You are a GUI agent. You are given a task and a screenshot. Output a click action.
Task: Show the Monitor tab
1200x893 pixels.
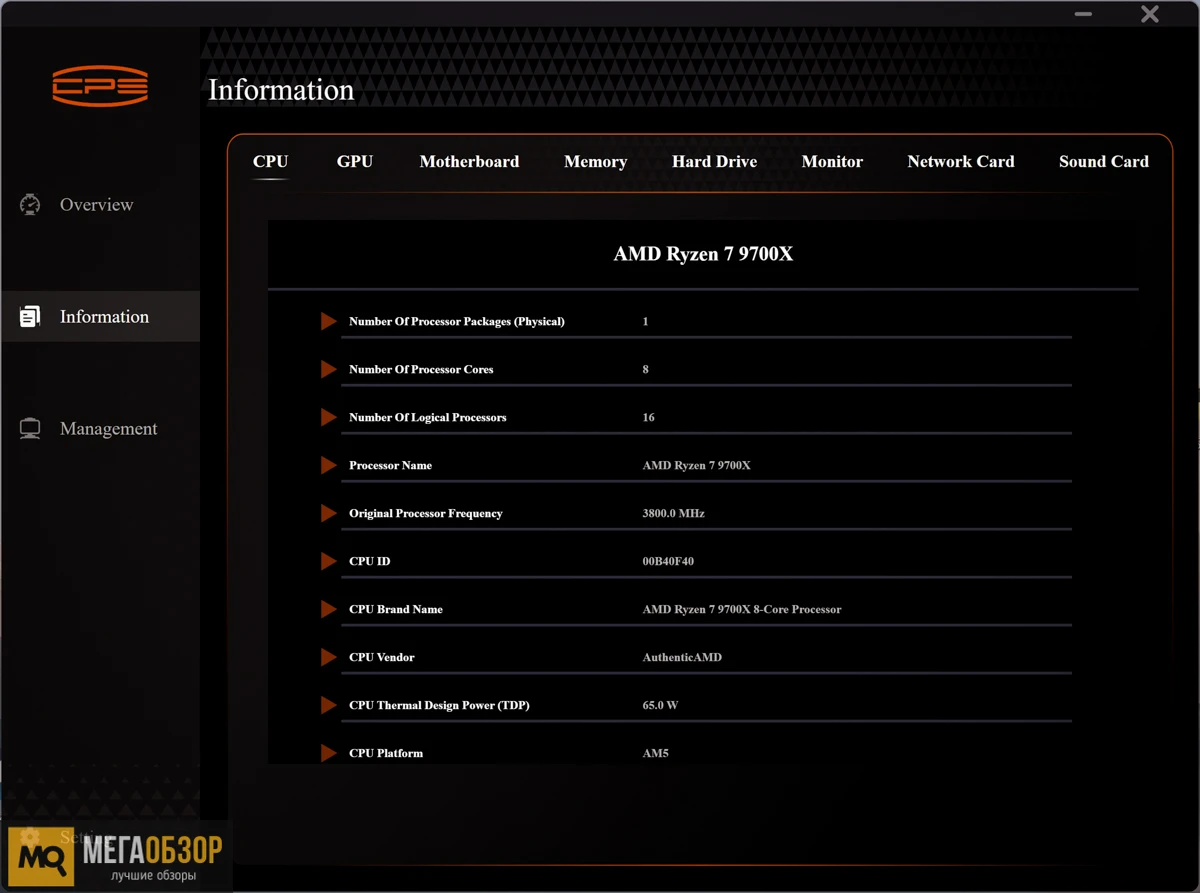[832, 161]
